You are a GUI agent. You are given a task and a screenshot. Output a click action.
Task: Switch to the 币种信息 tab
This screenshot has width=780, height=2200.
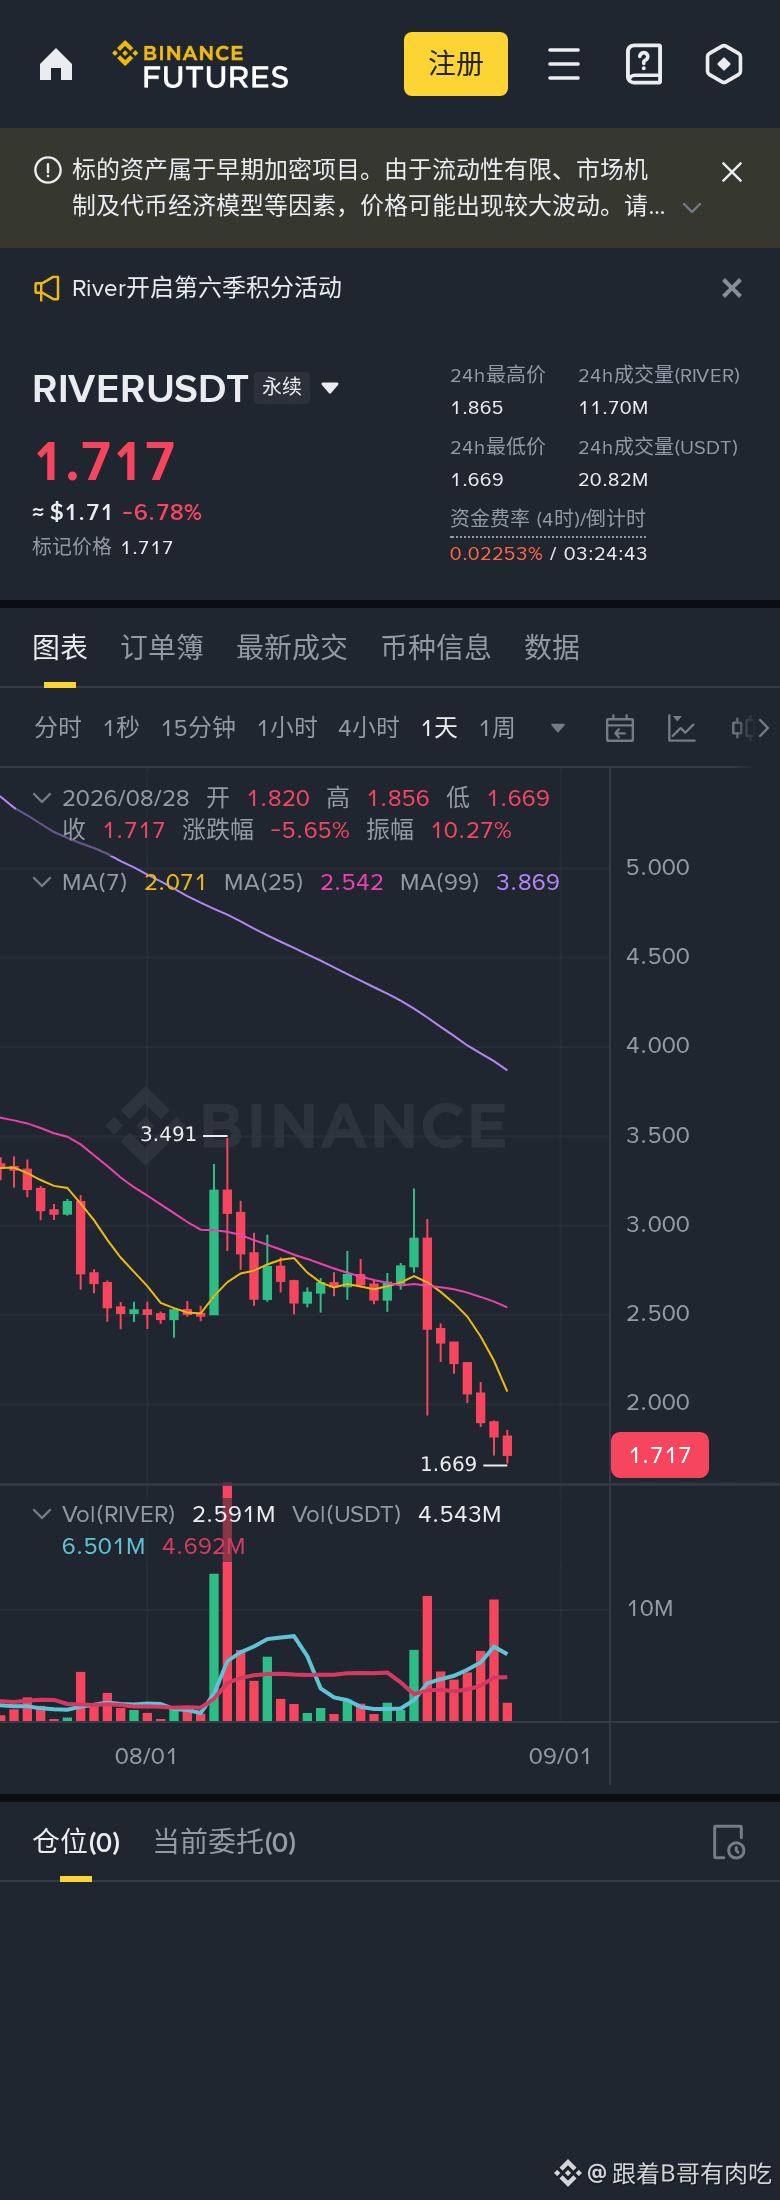[436, 648]
